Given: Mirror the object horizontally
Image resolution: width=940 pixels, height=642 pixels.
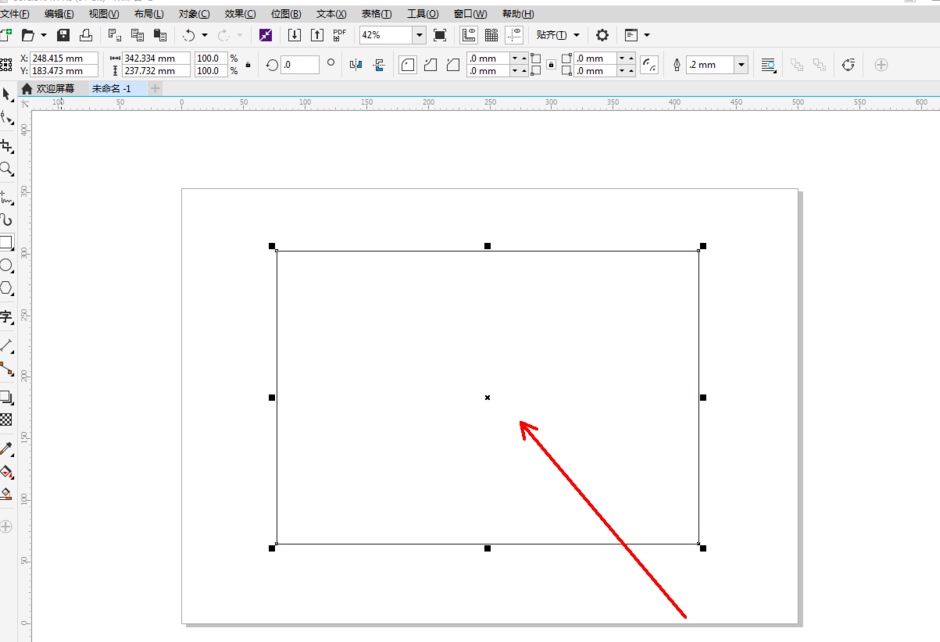Looking at the screenshot, I should tap(356, 65).
